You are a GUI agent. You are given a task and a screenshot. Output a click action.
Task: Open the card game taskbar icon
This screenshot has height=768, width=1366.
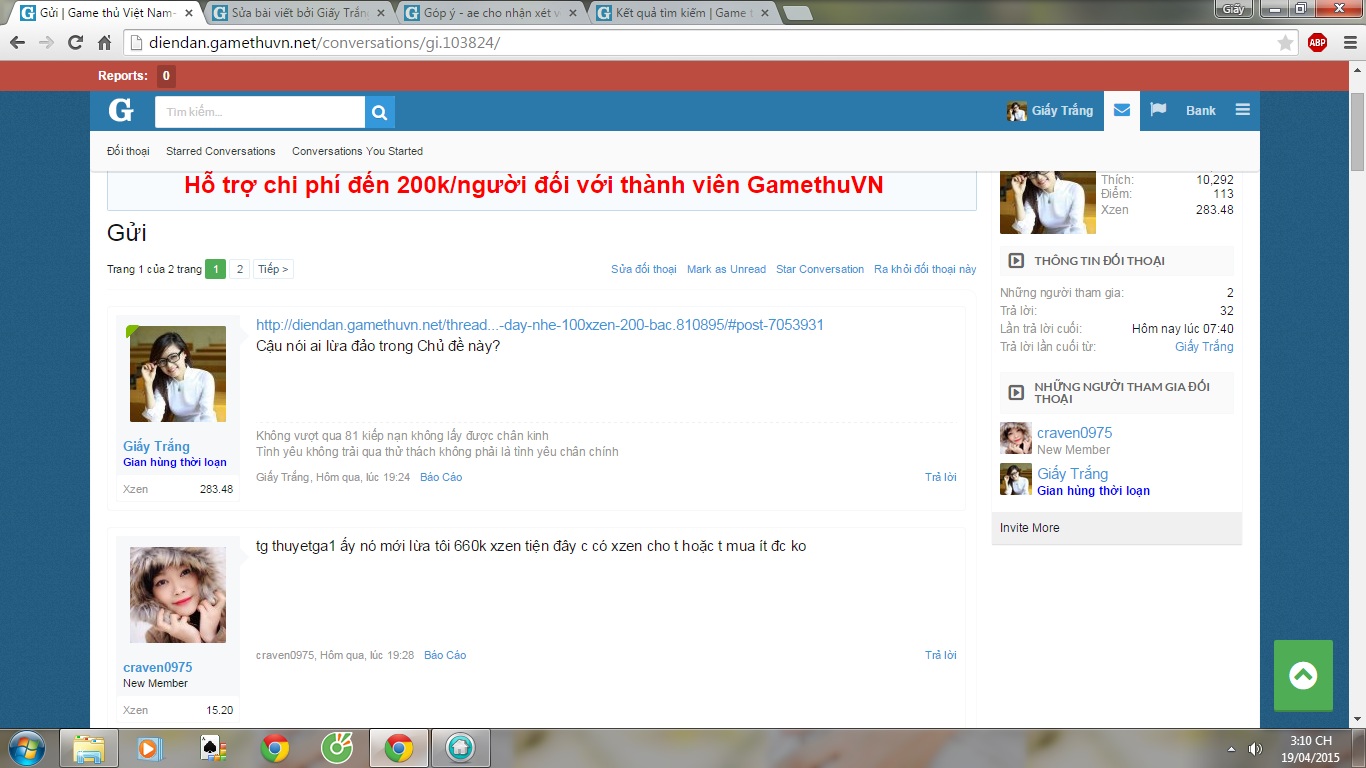213,748
